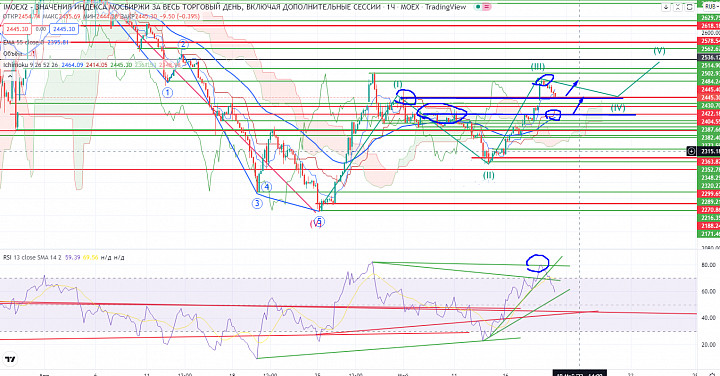Click the RSI scale value 80.00

(709, 265)
